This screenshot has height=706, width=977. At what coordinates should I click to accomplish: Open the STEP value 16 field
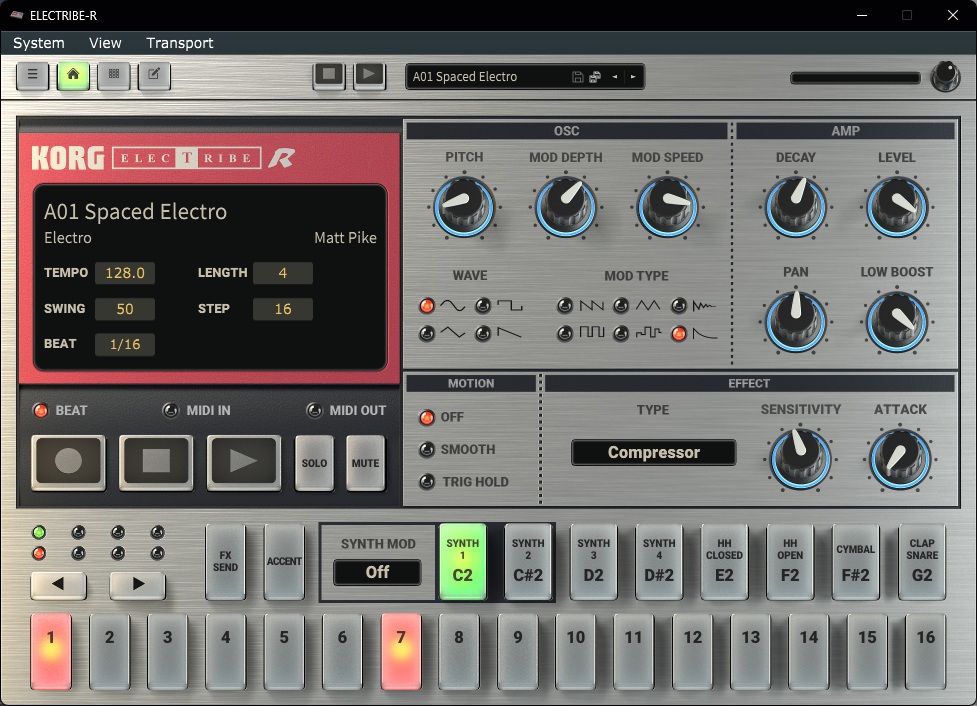283,308
